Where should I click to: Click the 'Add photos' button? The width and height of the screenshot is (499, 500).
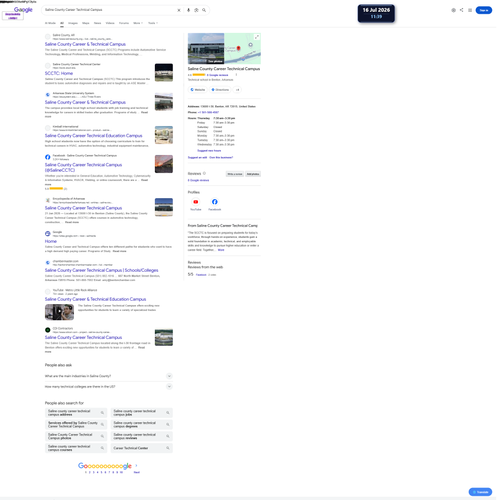point(253,174)
